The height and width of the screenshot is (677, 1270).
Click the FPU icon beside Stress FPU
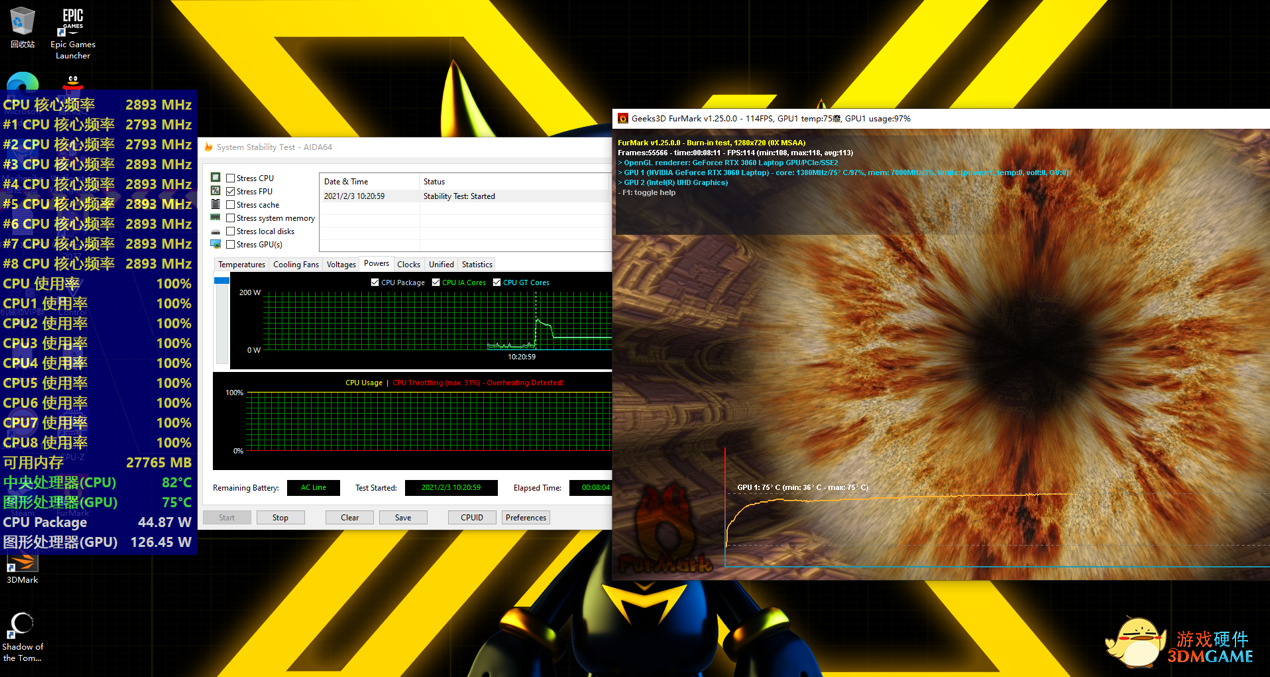pyautogui.click(x=215, y=191)
